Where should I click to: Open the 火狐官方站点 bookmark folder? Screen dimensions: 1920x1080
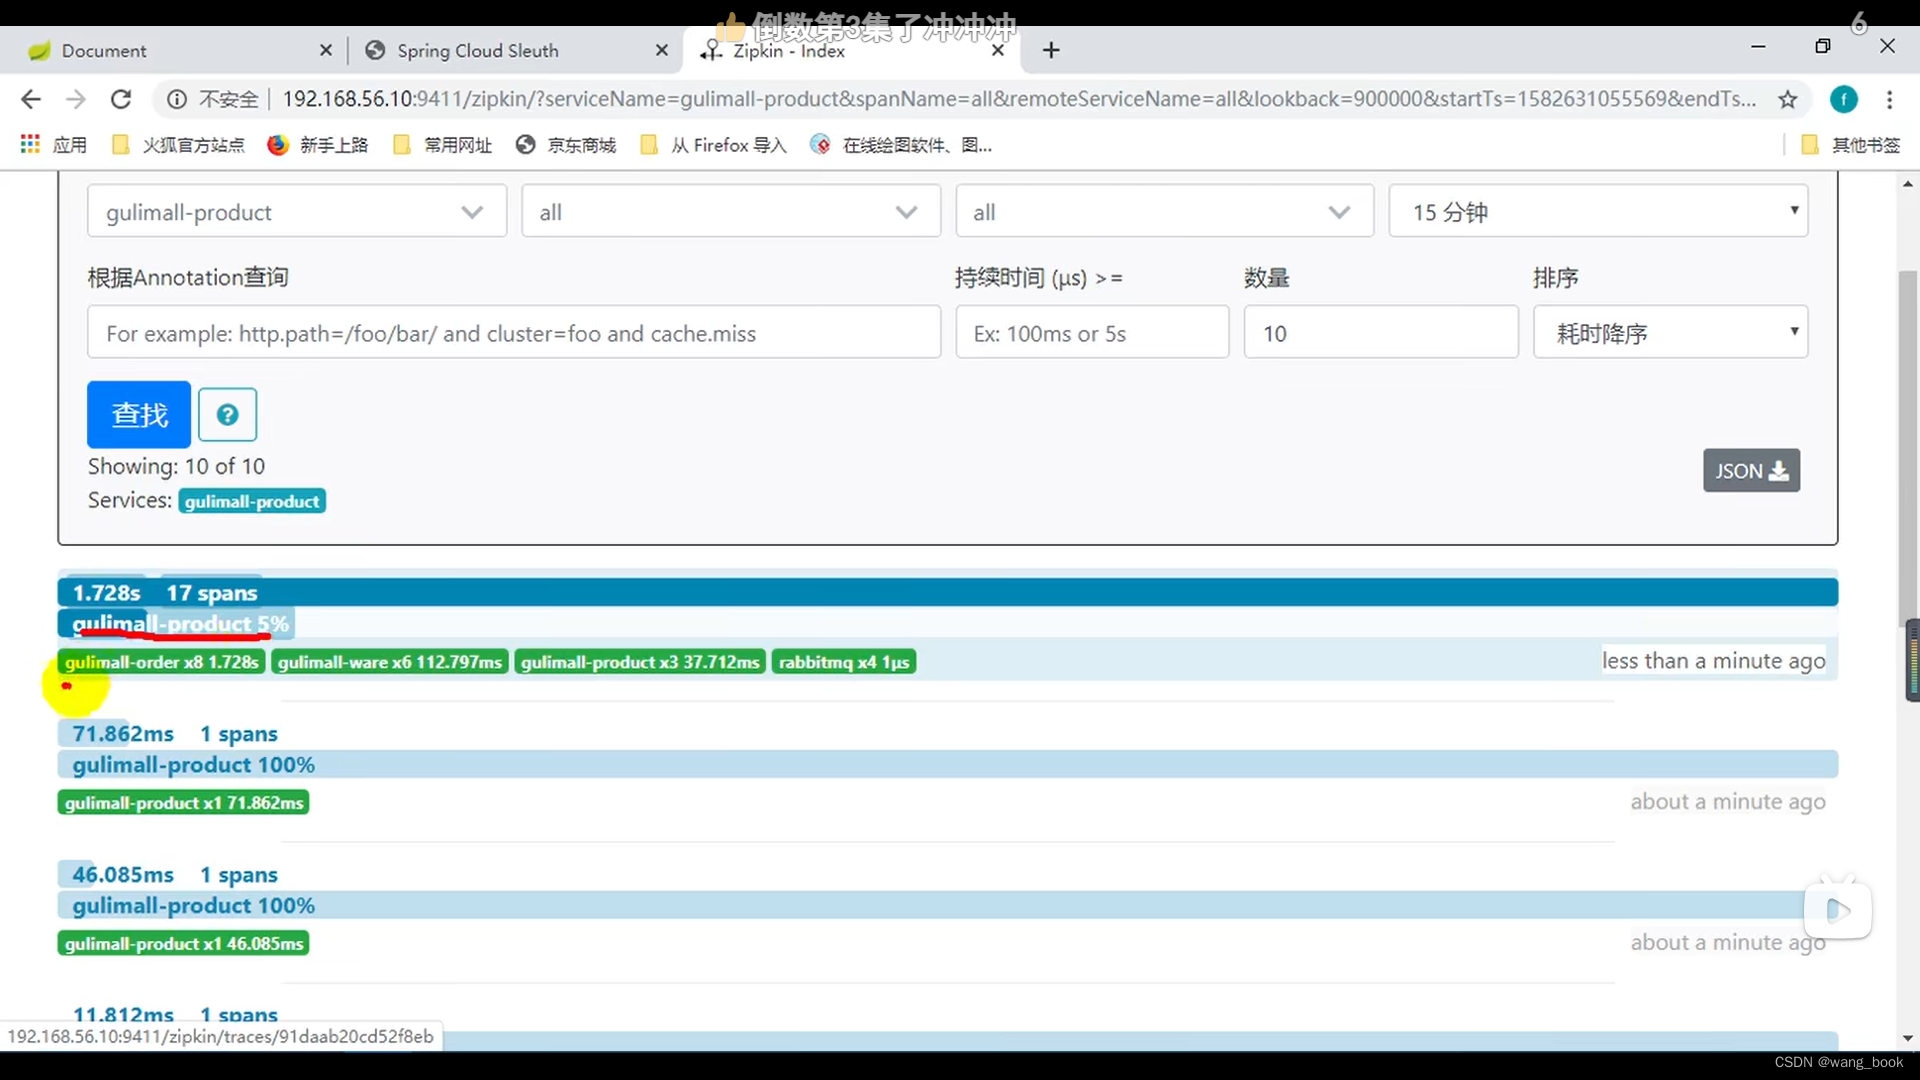[178, 145]
